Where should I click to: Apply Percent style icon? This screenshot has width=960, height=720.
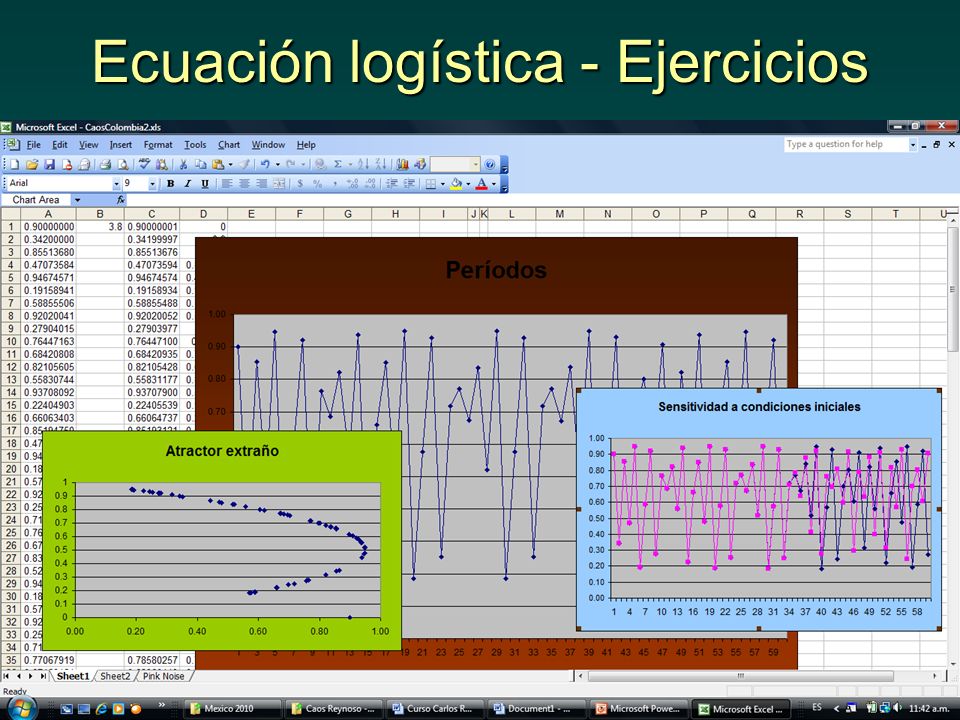coord(317,183)
